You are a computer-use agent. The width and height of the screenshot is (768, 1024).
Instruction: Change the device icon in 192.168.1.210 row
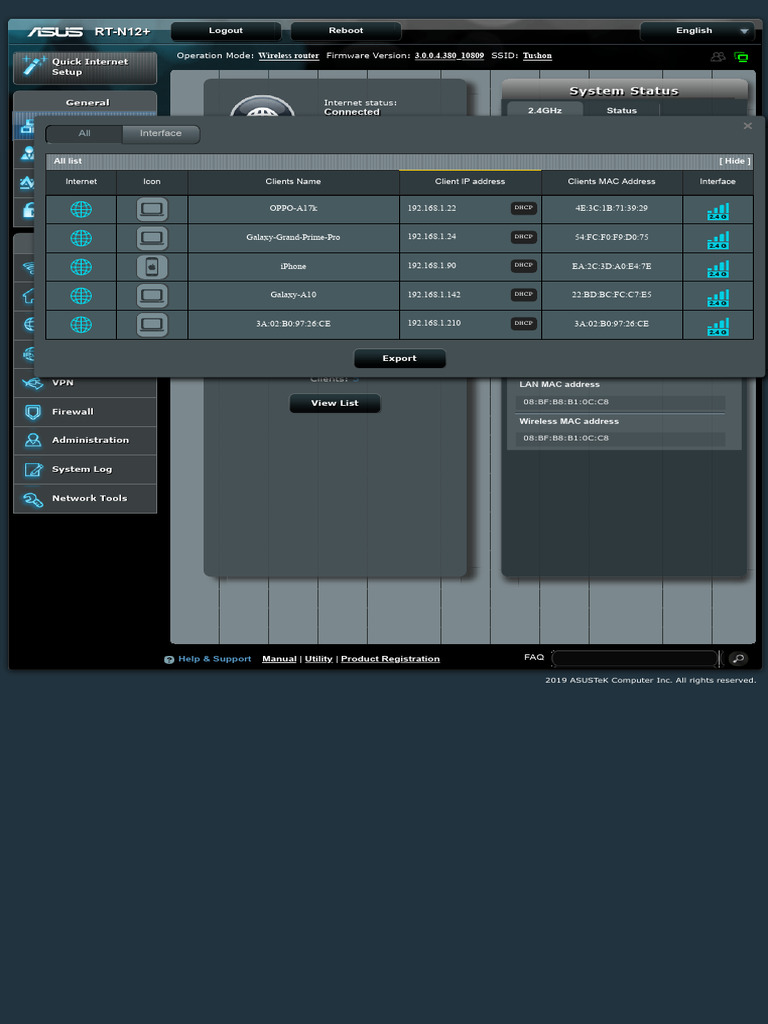point(152,325)
